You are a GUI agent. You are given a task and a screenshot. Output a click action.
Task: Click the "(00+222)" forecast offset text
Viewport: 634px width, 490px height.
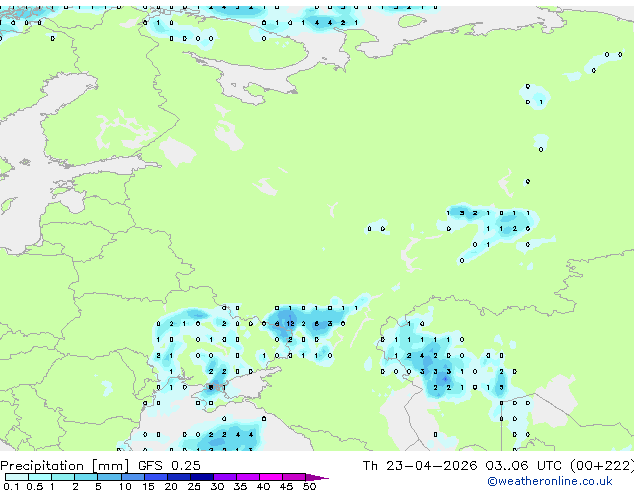[x=602, y=466]
